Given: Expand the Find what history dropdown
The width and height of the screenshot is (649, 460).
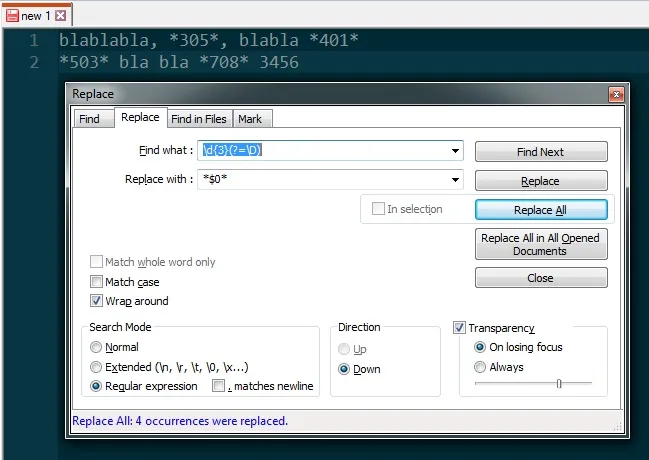Looking at the screenshot, I should [x=455, y=150].
